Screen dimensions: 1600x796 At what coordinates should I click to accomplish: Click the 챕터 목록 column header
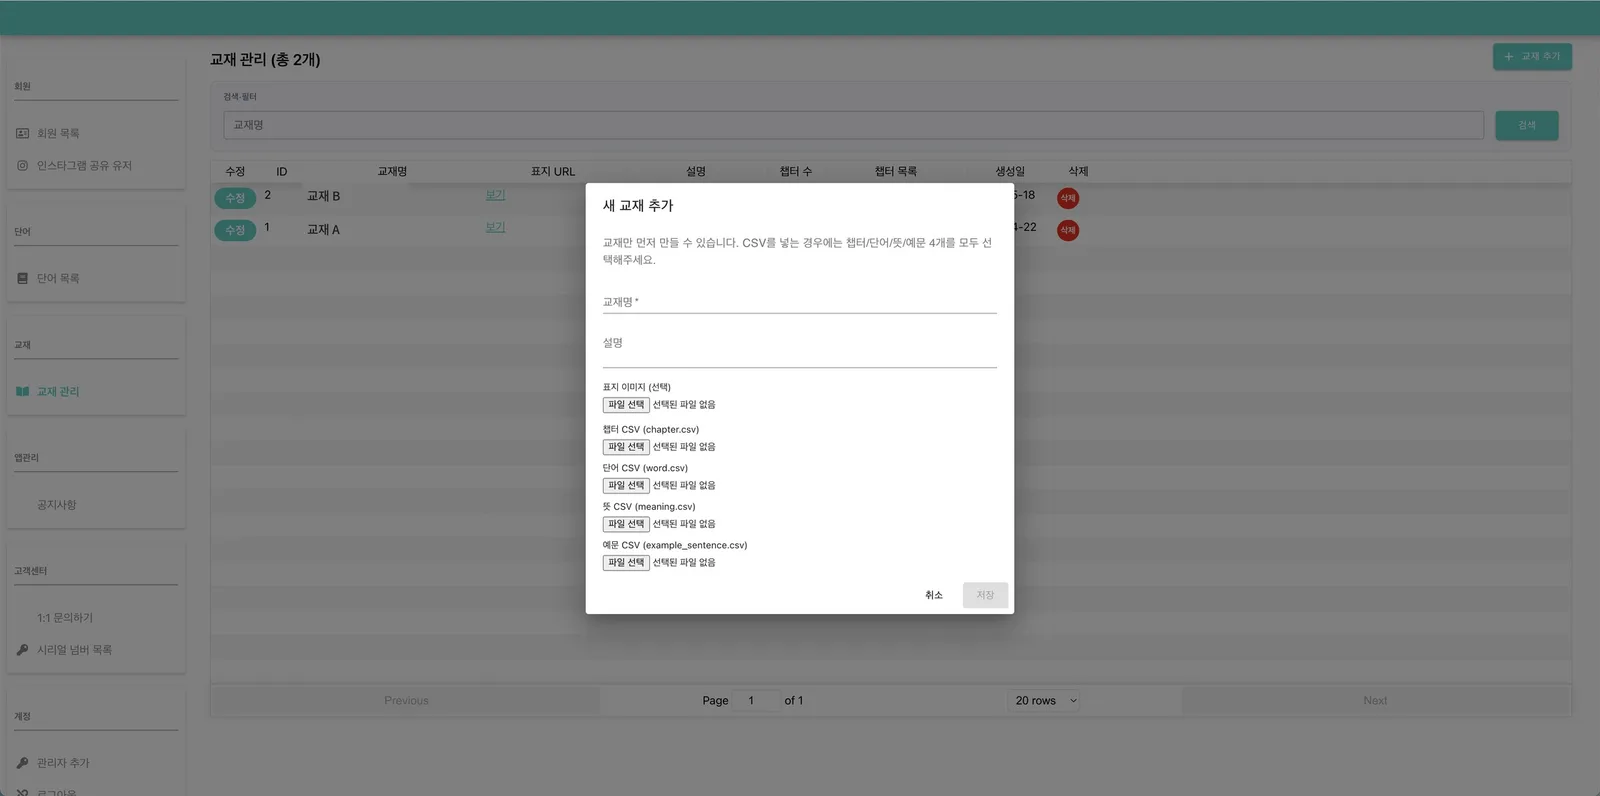896,172
